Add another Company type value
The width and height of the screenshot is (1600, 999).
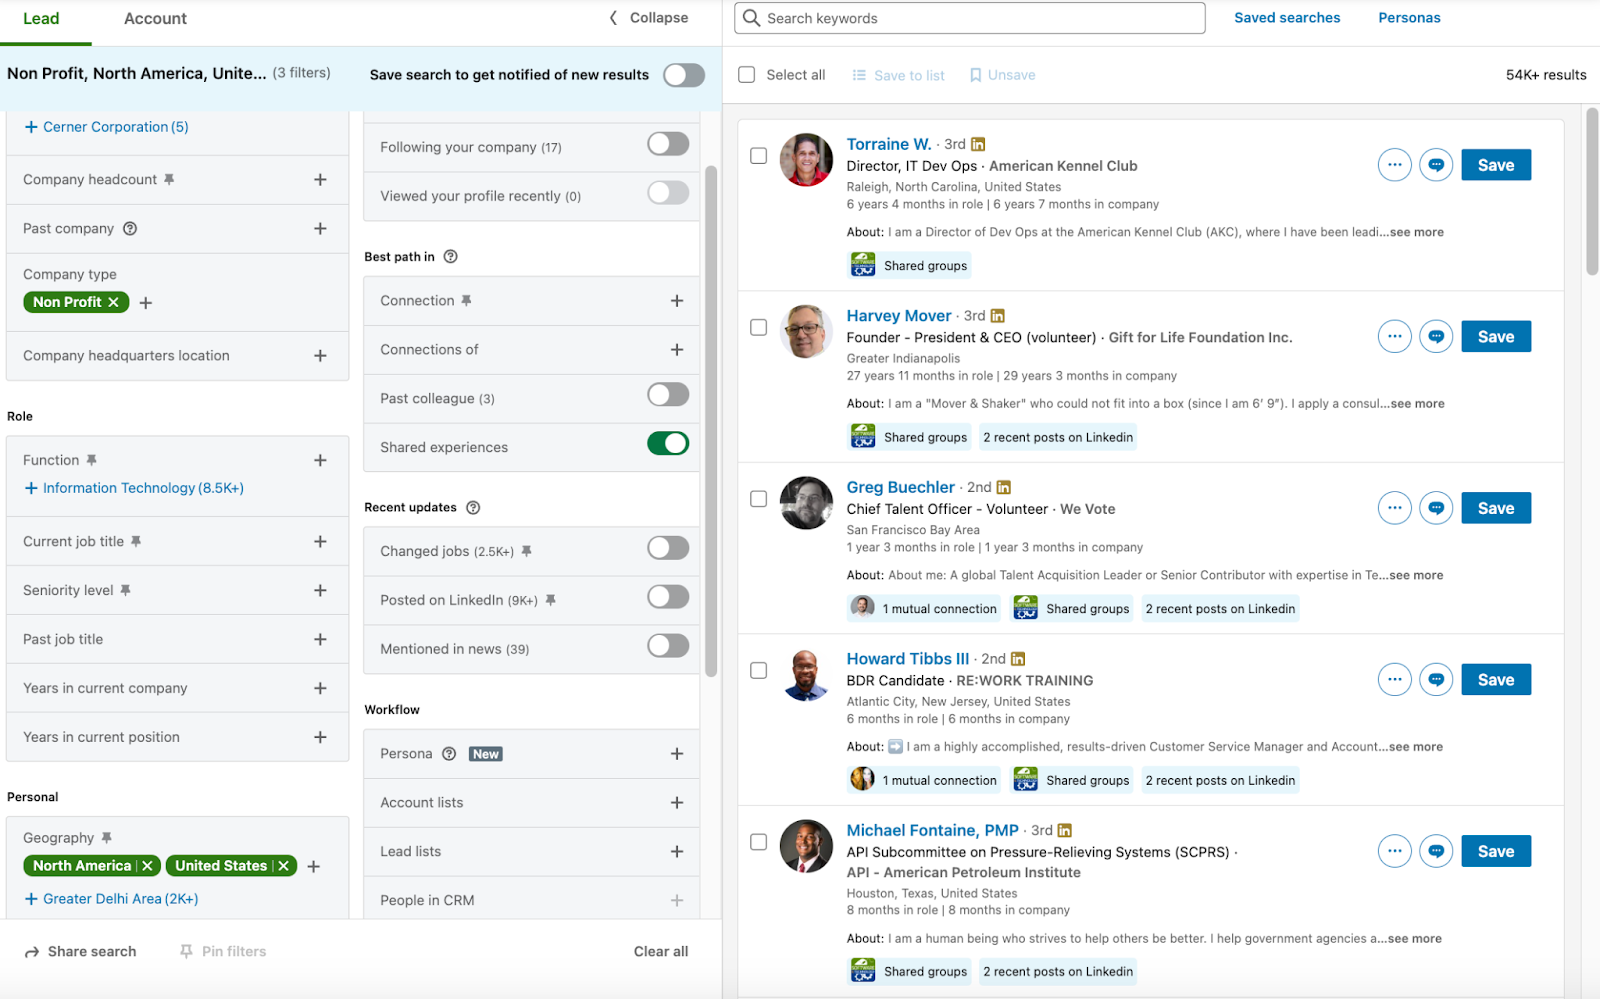(x=146, y=303)
